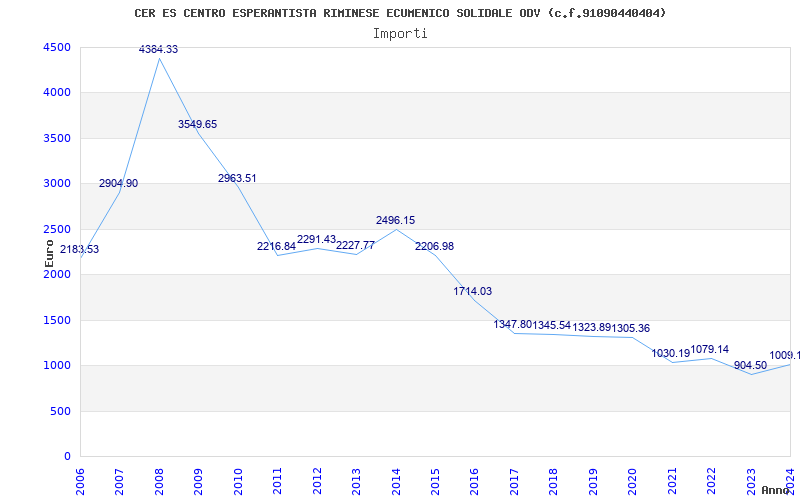The width and height of the screenshot is (800, 500).
Task: Click the 2904.90 data label
Action: click(x=118, y=184)
